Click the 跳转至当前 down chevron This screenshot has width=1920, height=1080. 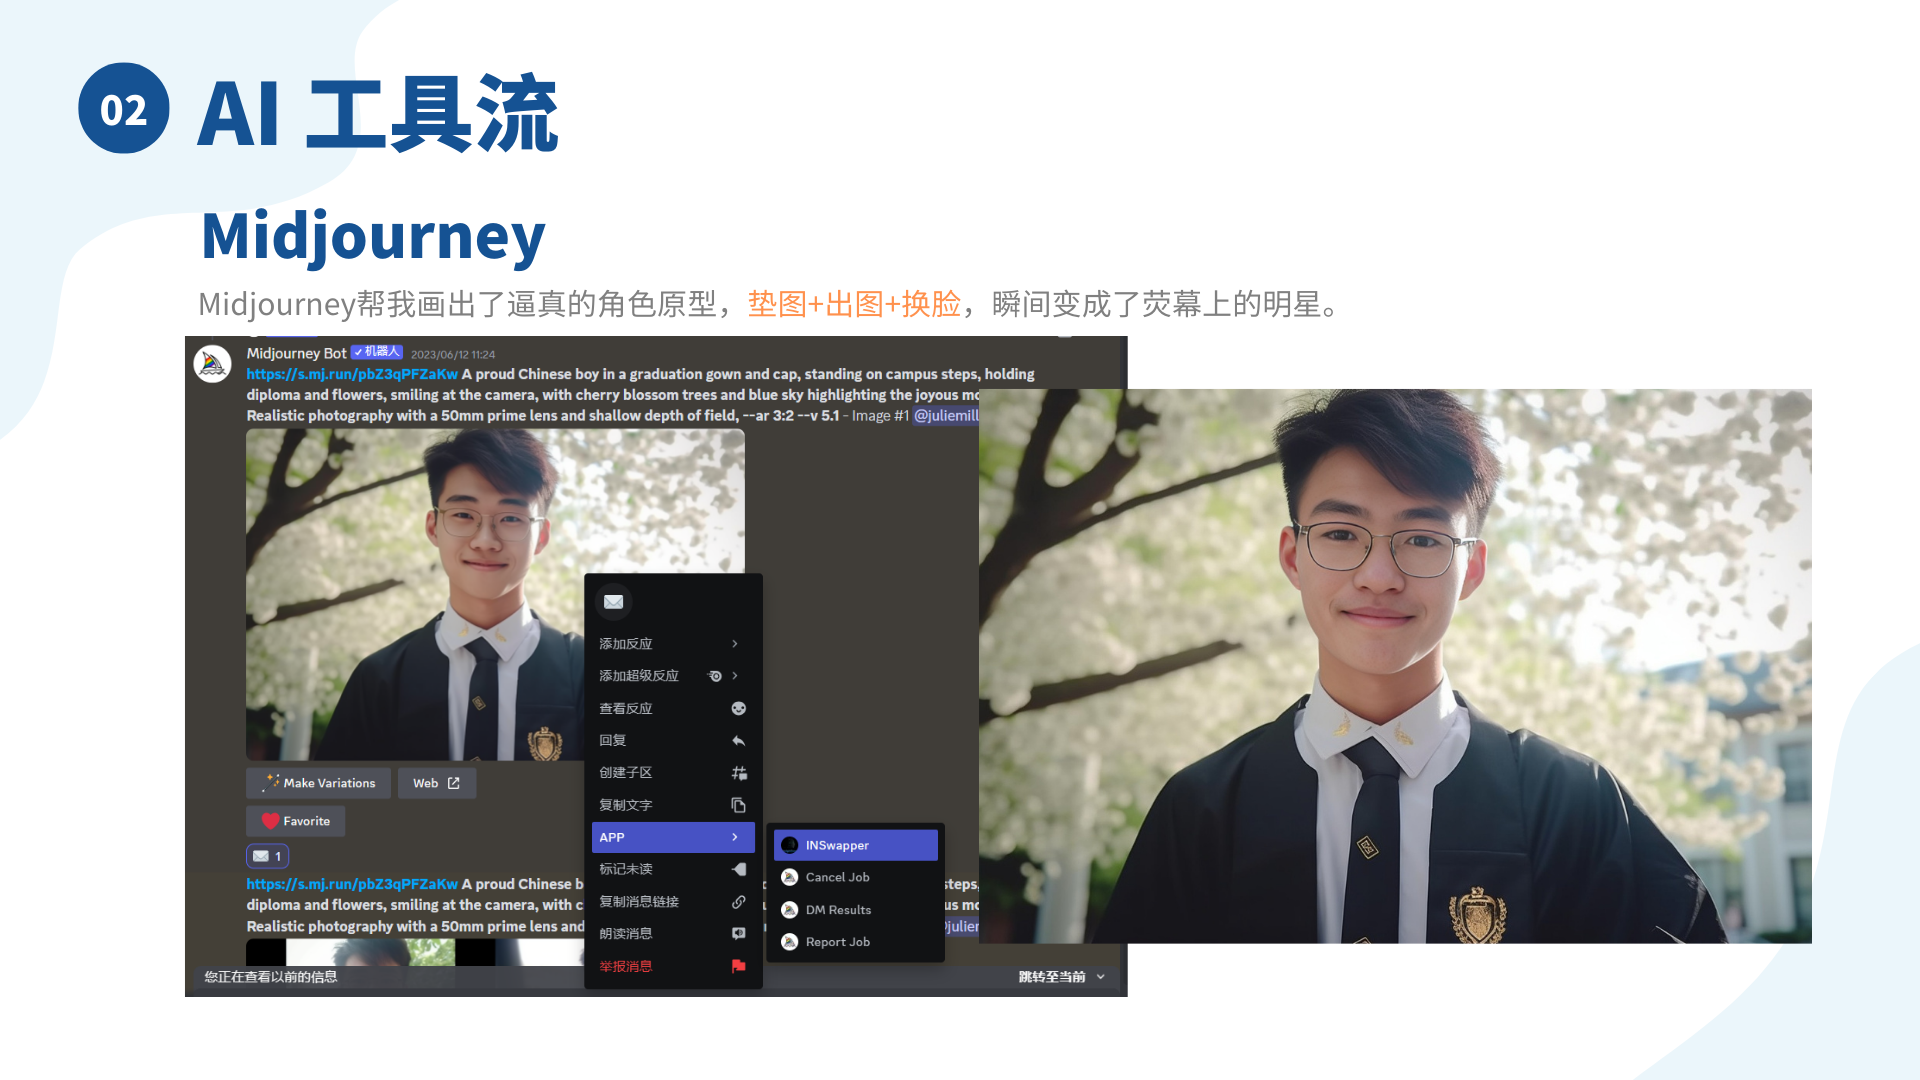(x=1101, y=977)
